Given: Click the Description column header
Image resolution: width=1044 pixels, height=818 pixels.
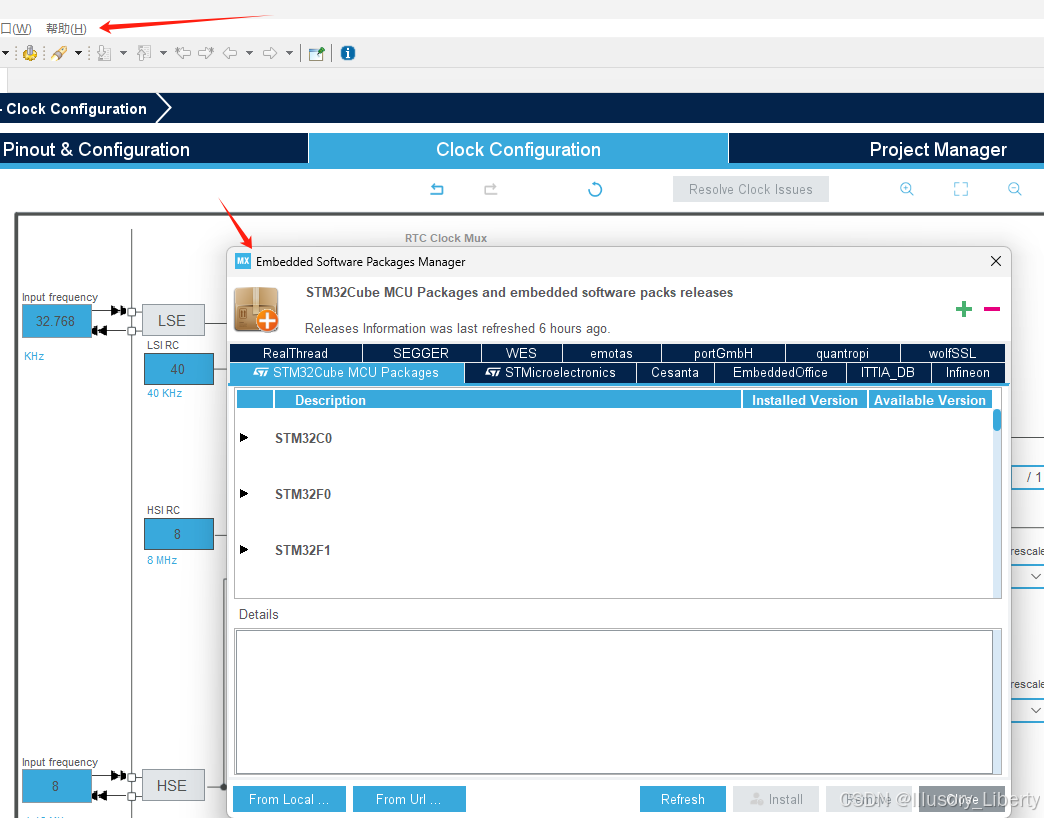Looking at the screenshot, I should pyautogui.click(x=508, y=400).
